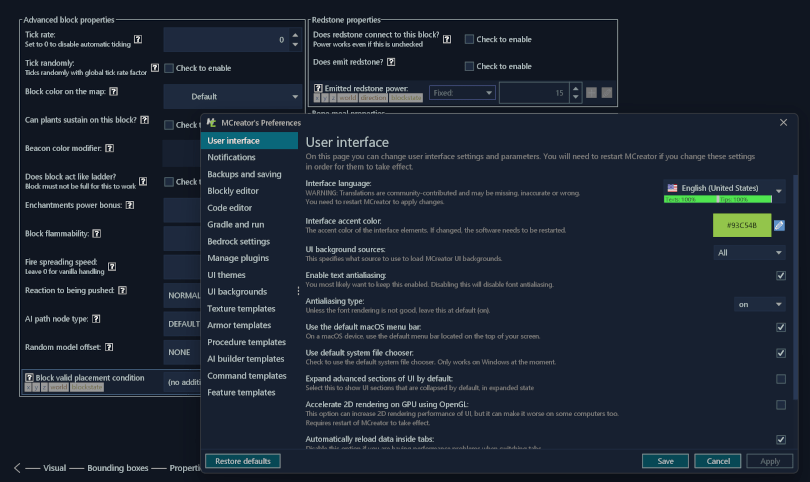Close the MCreator's Preferences dialog
The image size is (810, 482).
(x=784, y=122)
